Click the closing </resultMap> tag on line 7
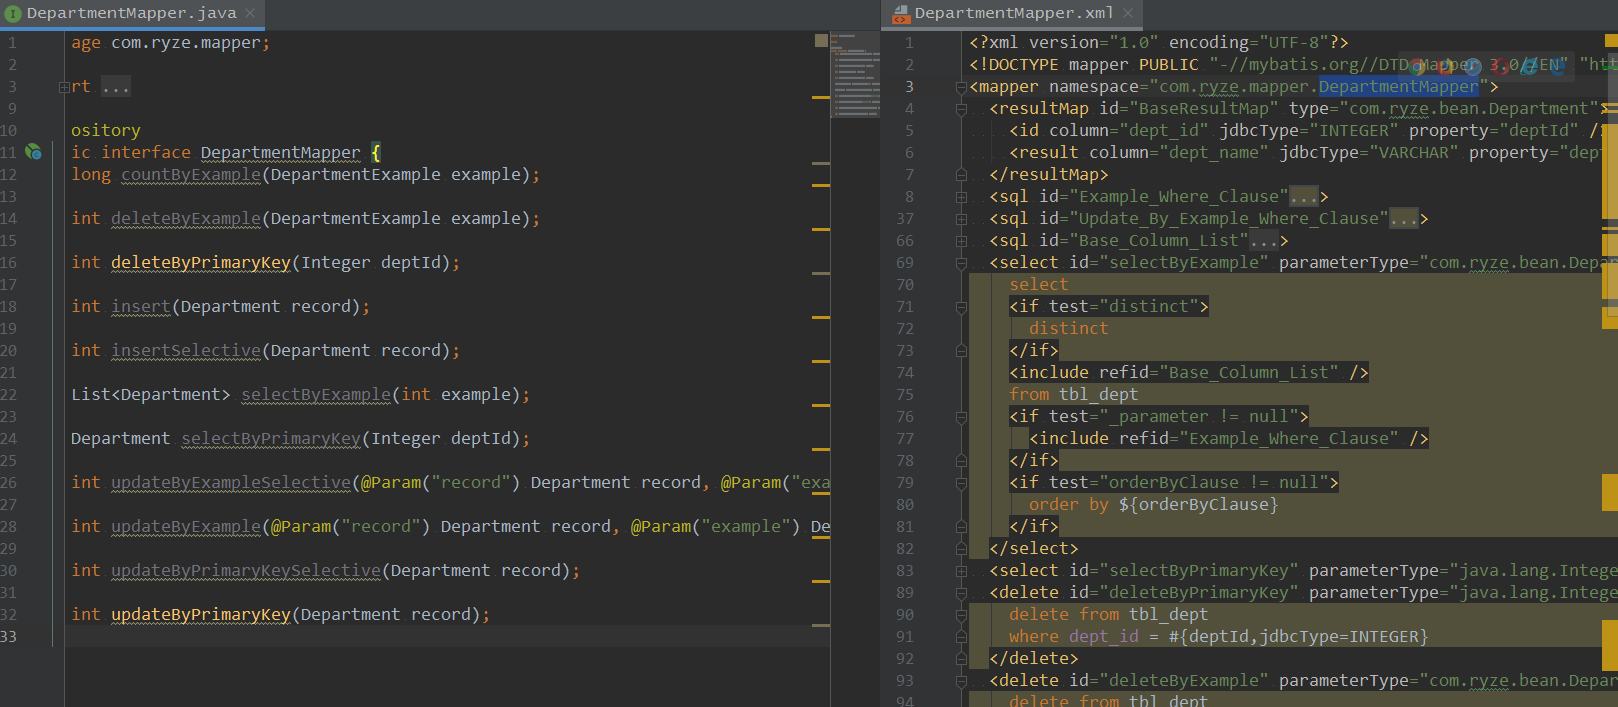The width and height of the screenshot is (1618, 707). click(1049, 175)
